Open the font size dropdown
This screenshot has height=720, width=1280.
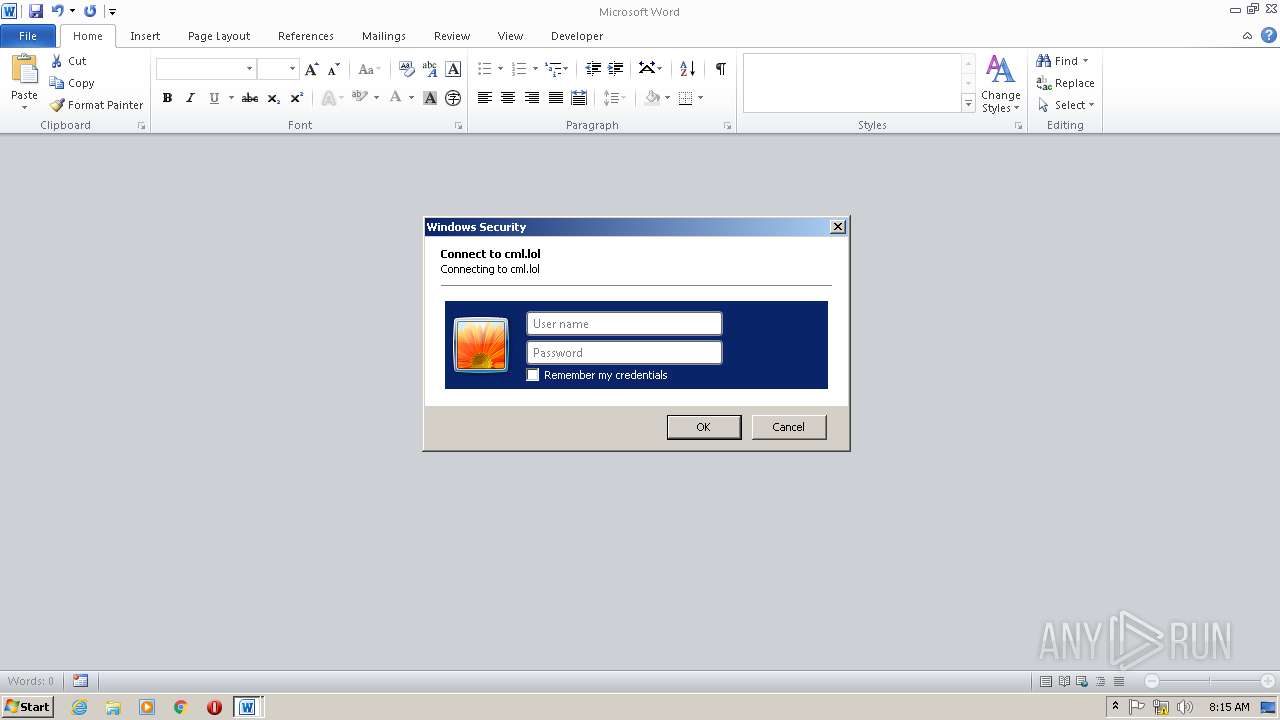coord(292,69)
